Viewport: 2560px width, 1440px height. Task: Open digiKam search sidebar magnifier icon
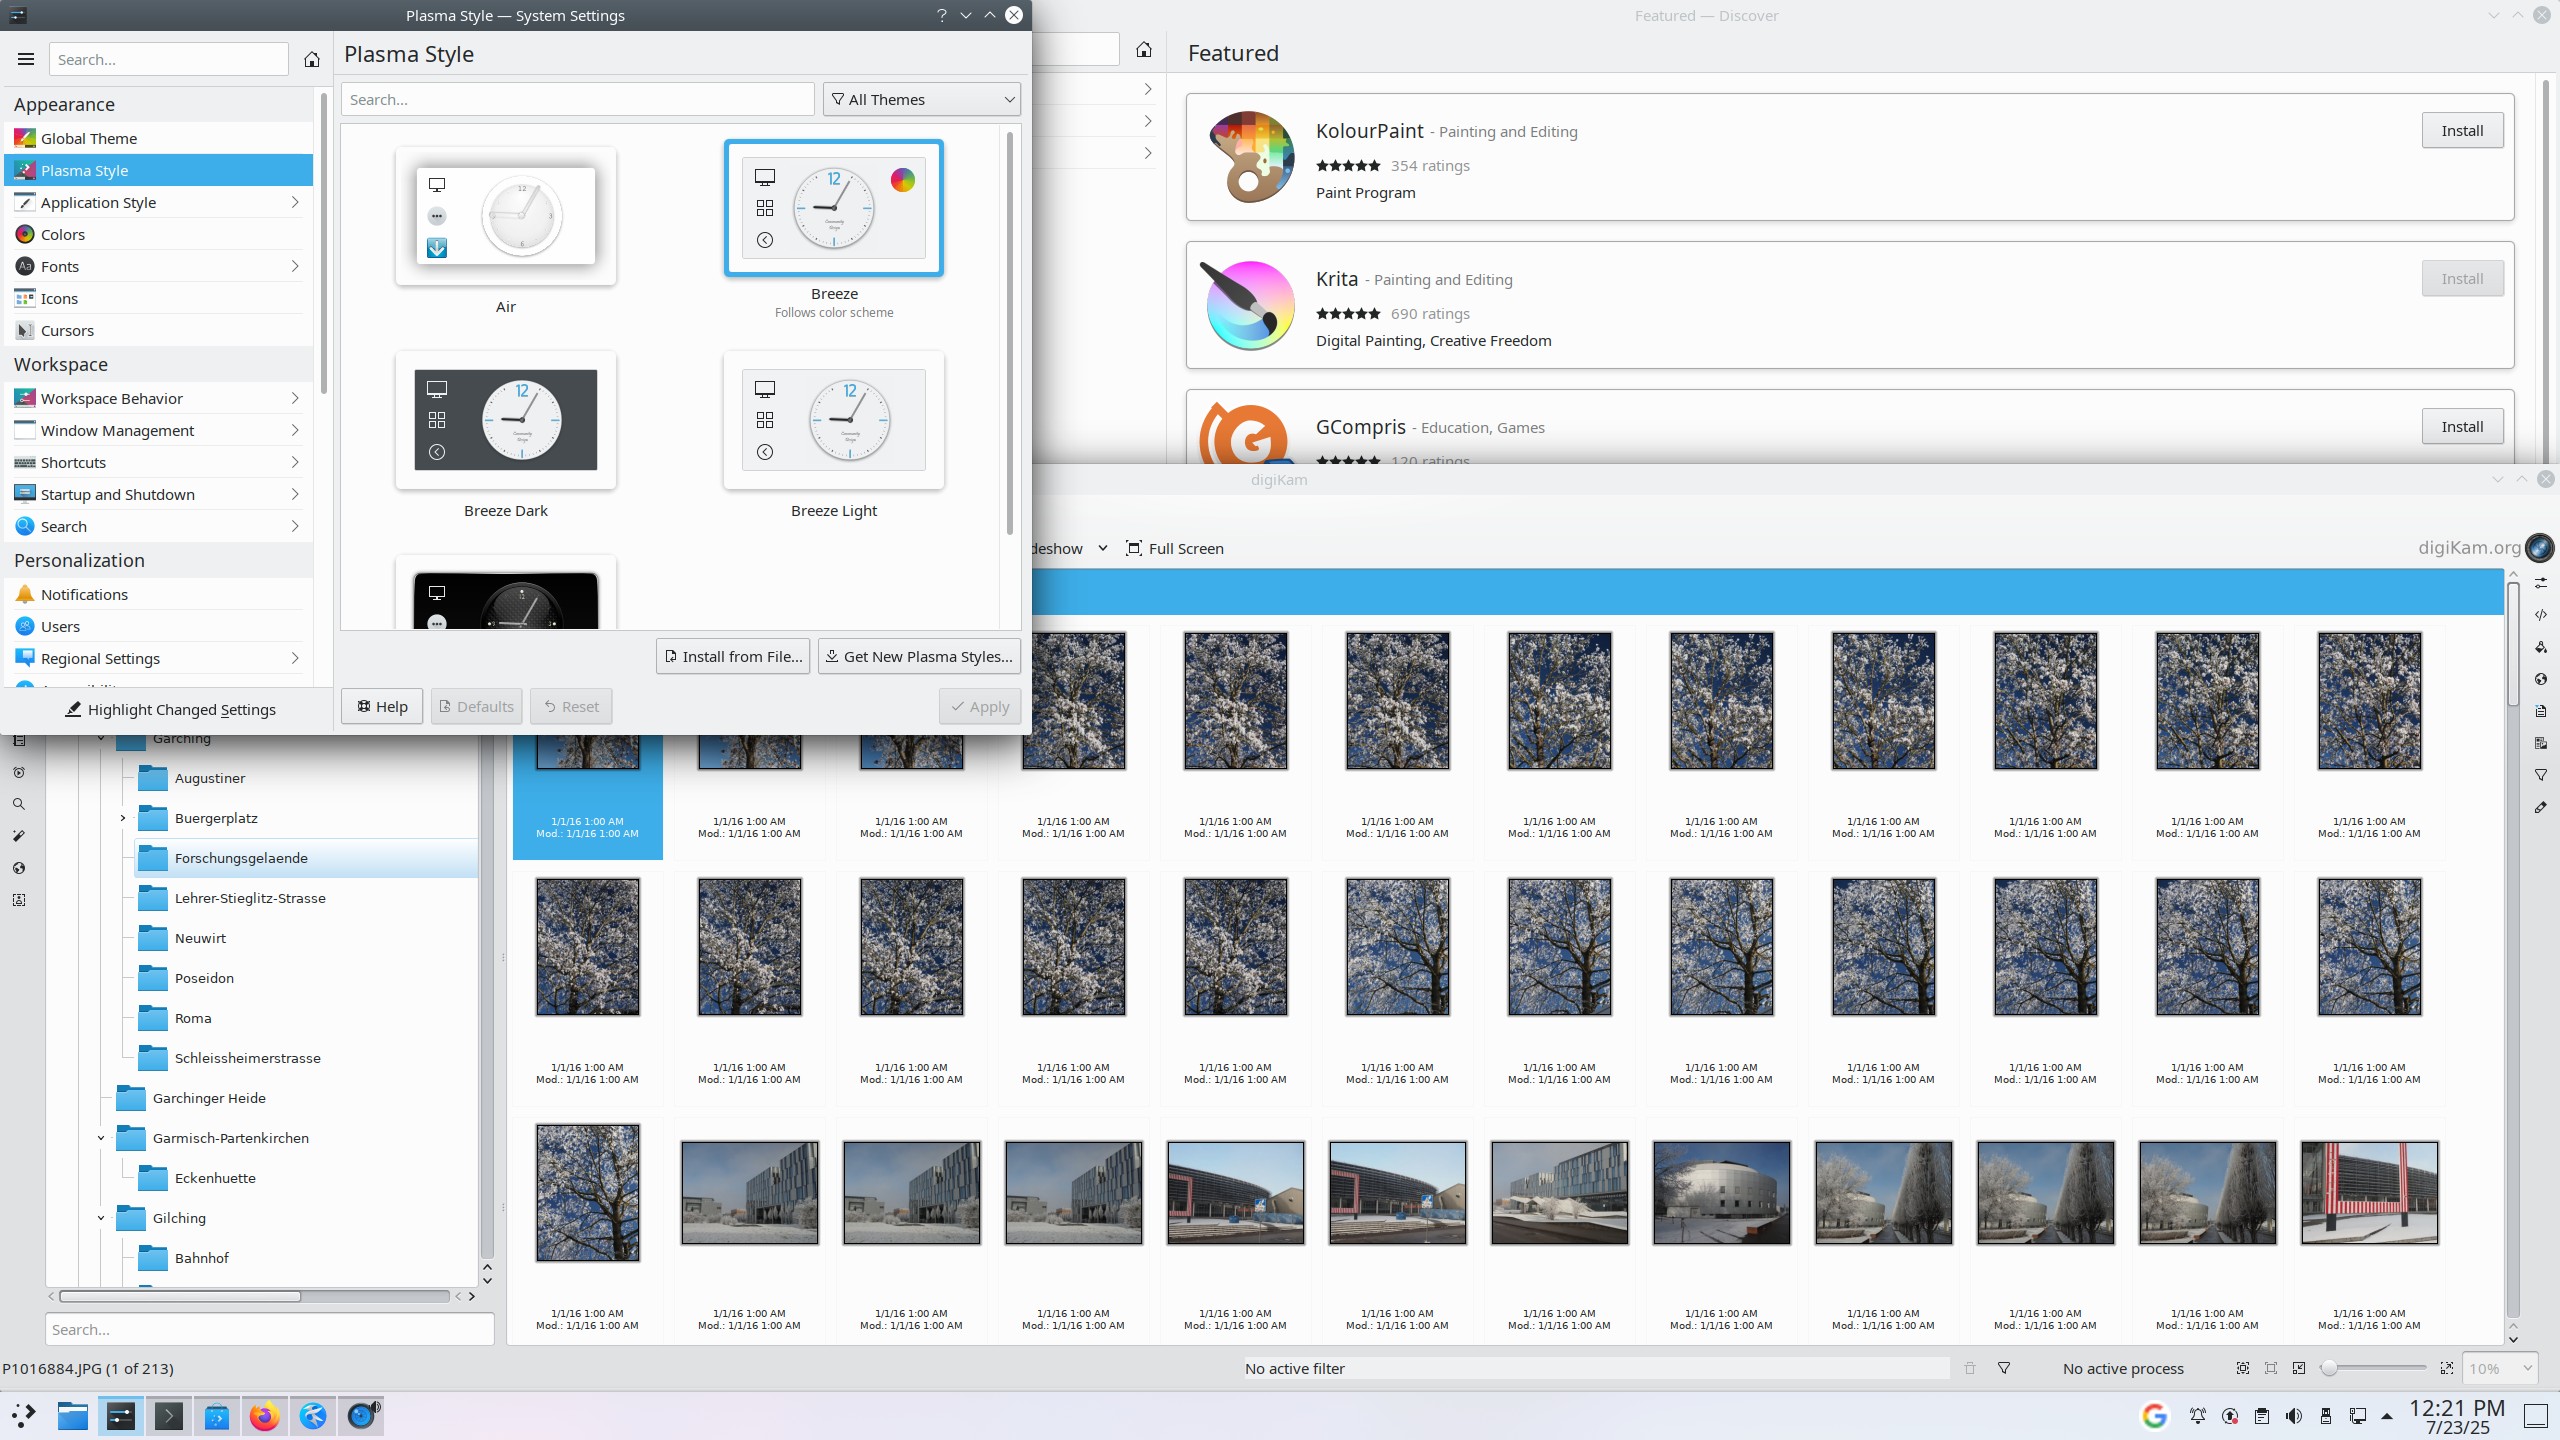(x=19, y=804)
